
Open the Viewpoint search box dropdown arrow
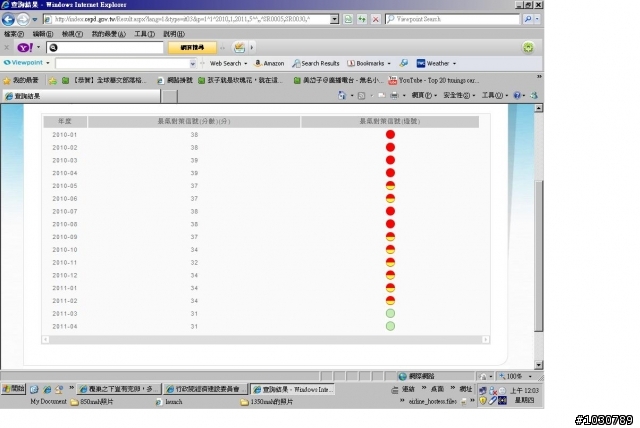tap(192, 64)
